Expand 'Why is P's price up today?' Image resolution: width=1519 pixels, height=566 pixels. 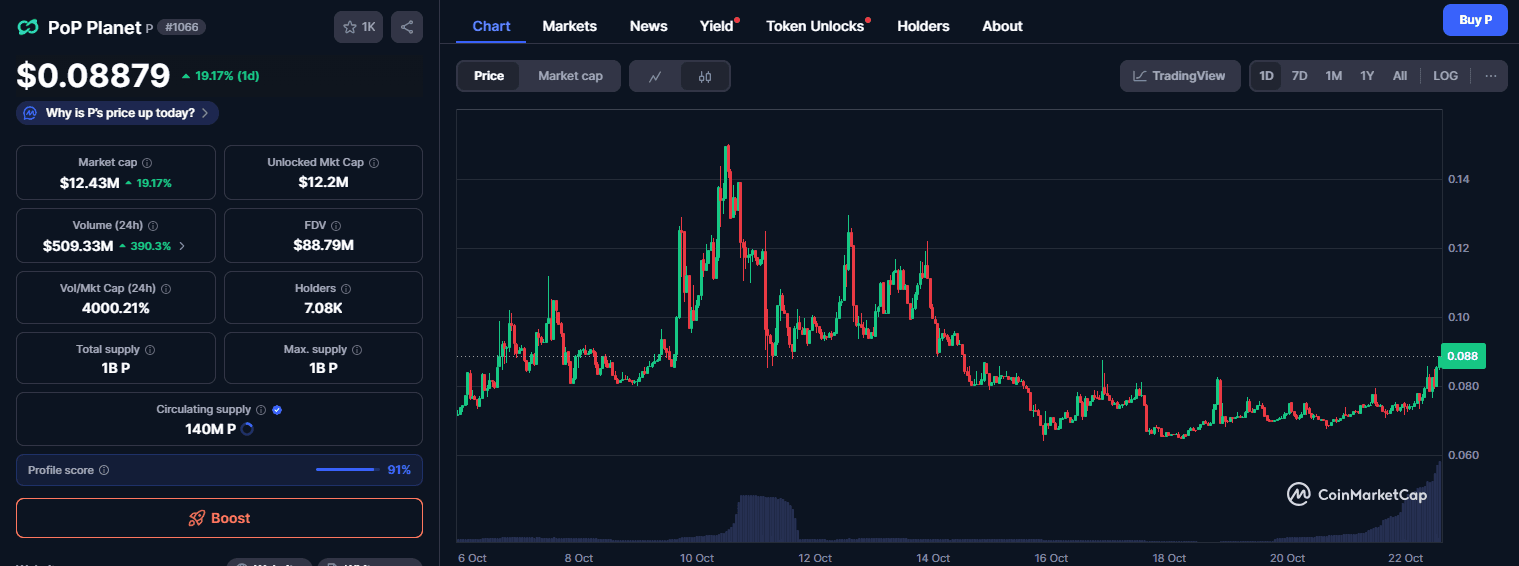pyautogui.click(x=118, y=113)
